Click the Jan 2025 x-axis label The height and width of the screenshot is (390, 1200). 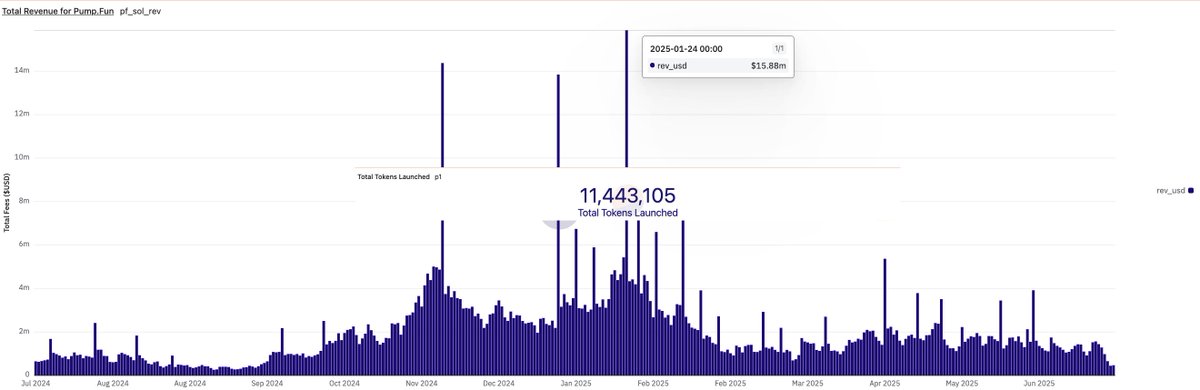pyautogui.click(x=576, y=383)
